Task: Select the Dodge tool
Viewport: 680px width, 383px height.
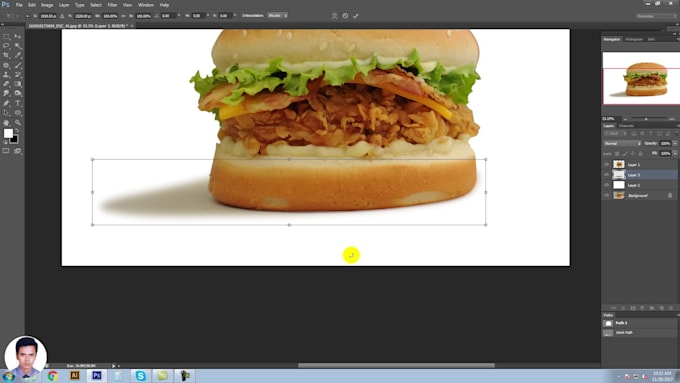Action: point(18,93)
